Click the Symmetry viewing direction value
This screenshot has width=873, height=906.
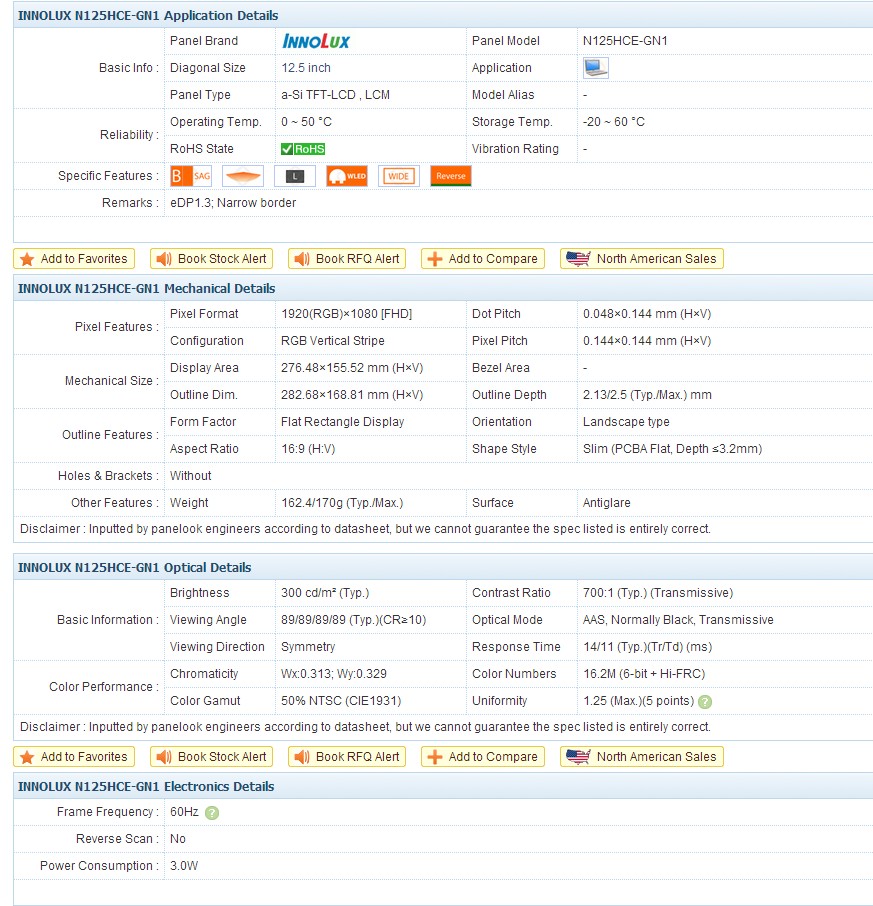point(308,647)
